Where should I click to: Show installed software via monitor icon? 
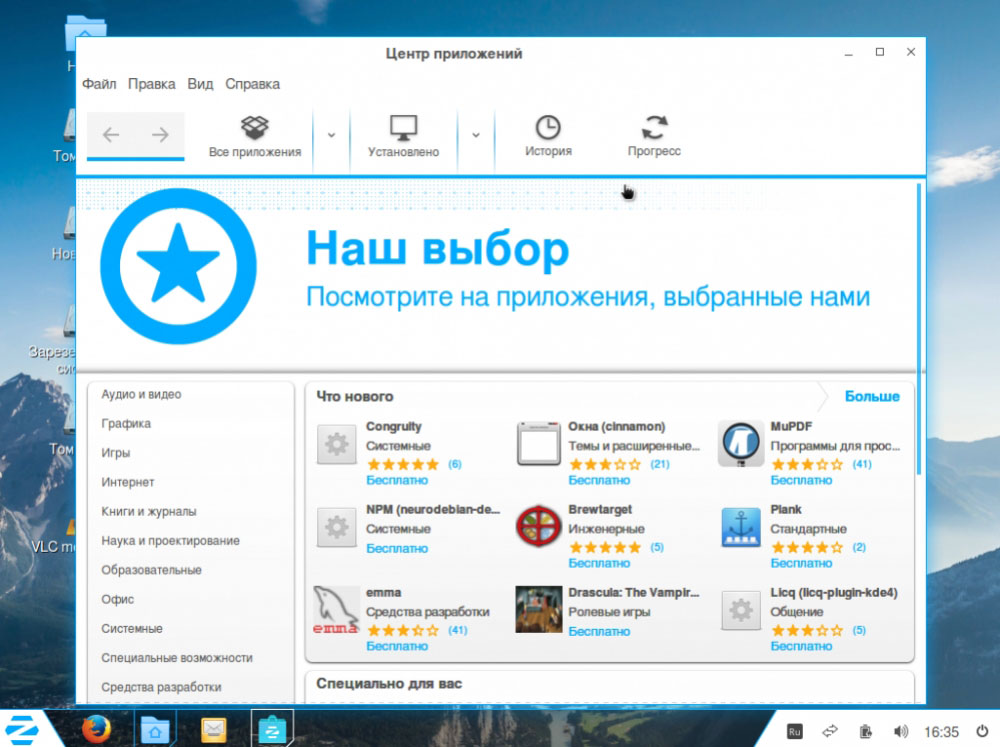coord(403,128)
